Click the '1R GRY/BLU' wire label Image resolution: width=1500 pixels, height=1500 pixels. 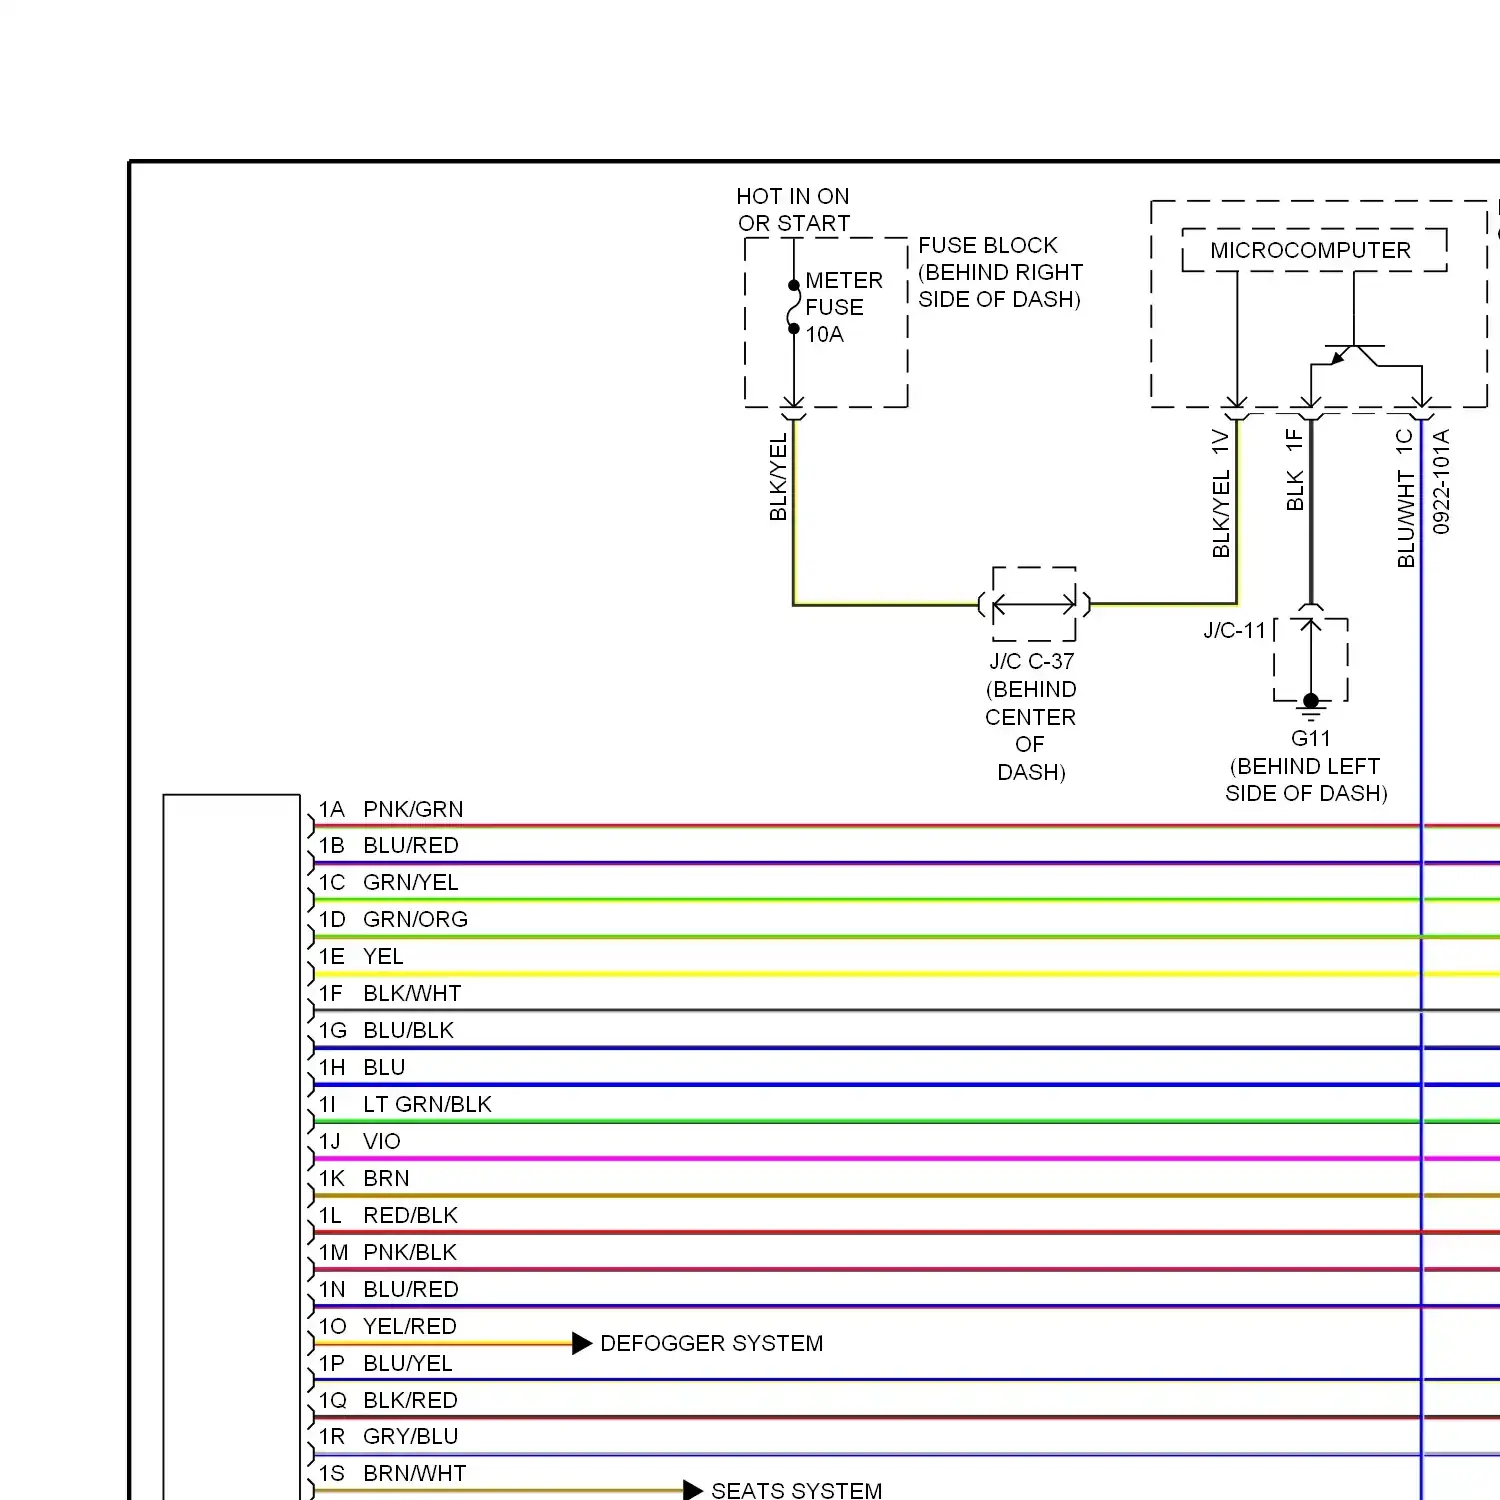pyautogui.click(x=389, y=1436)
